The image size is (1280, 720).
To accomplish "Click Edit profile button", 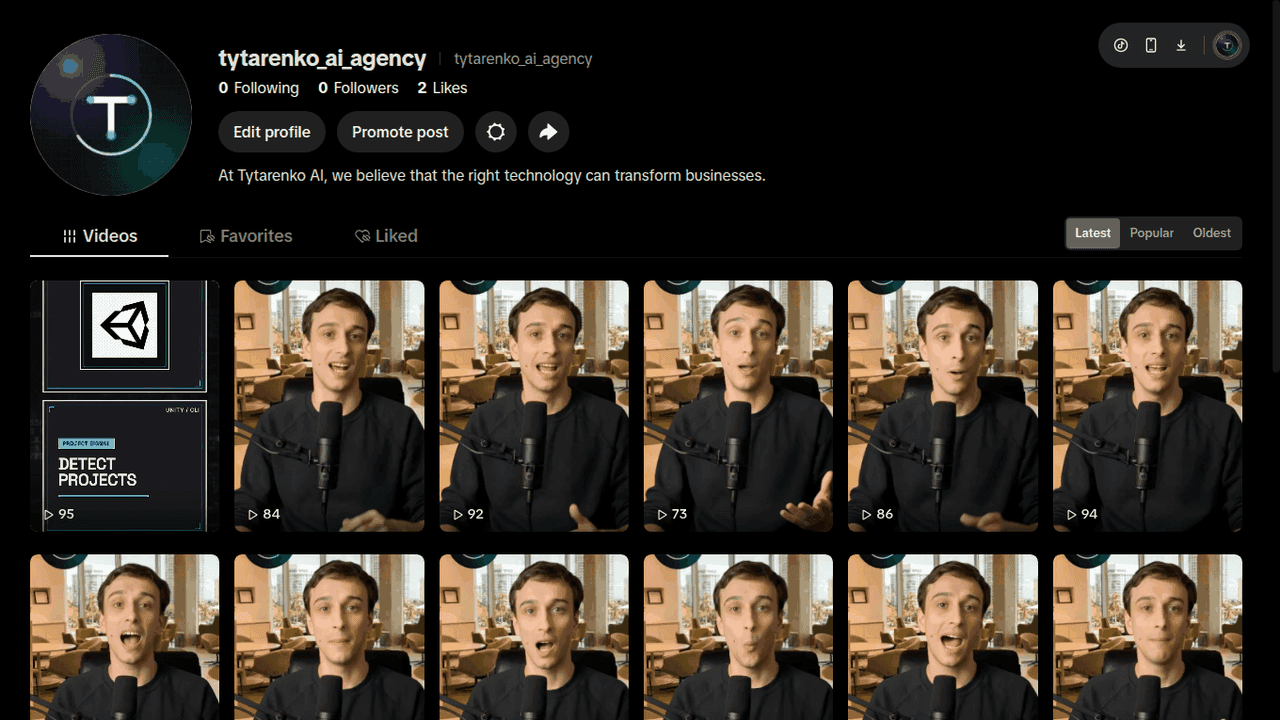I will pos(272,132).
